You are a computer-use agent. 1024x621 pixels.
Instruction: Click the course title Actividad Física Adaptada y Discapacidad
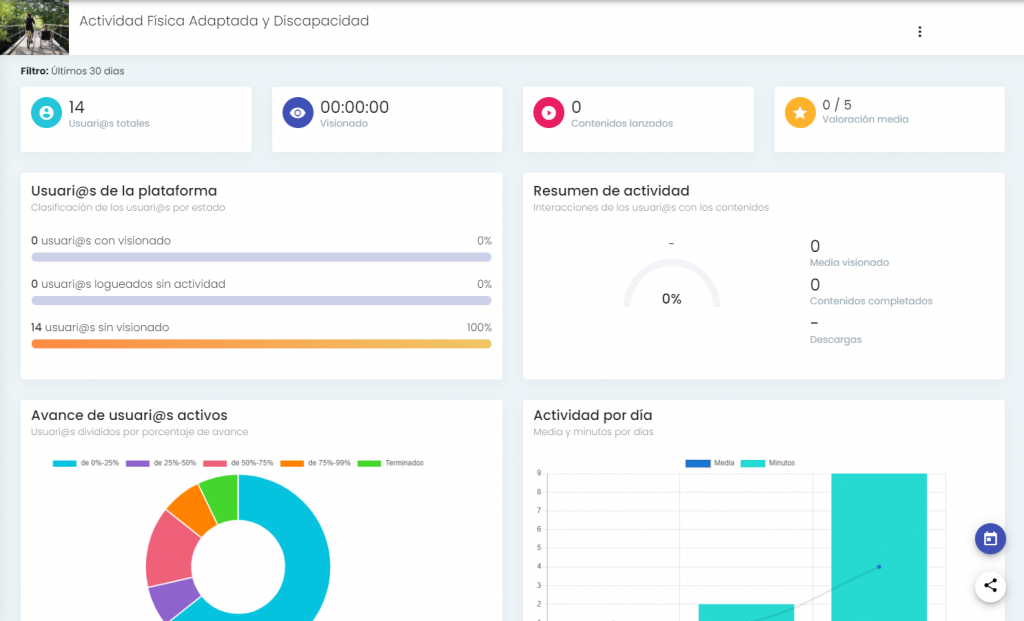point(224,21)
